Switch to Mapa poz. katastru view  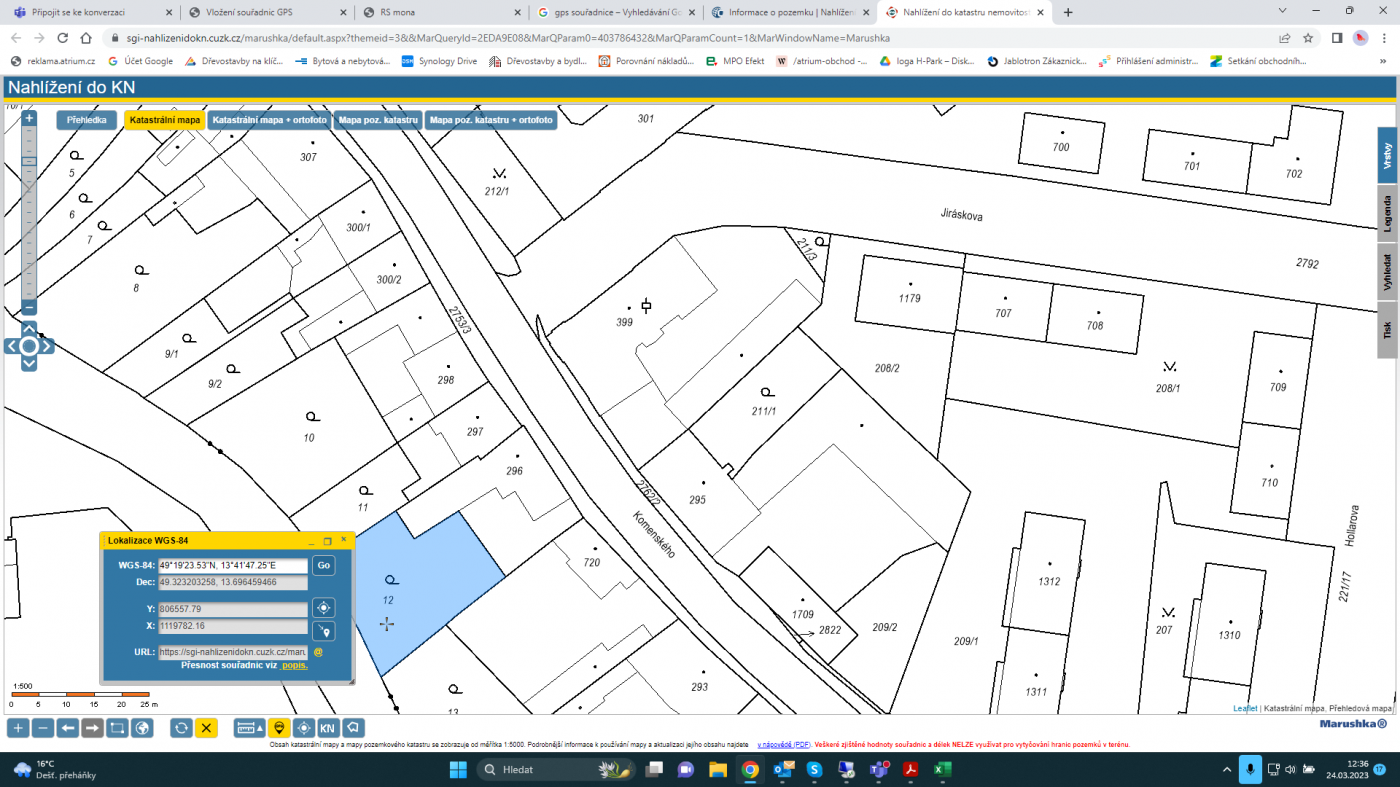377,120
